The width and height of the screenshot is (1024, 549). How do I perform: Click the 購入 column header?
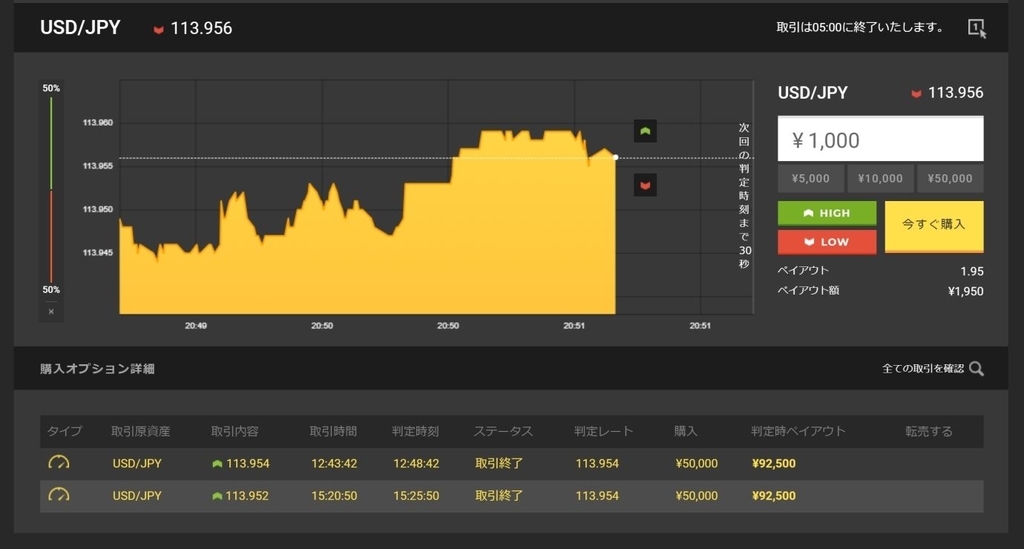coord(686,431)
